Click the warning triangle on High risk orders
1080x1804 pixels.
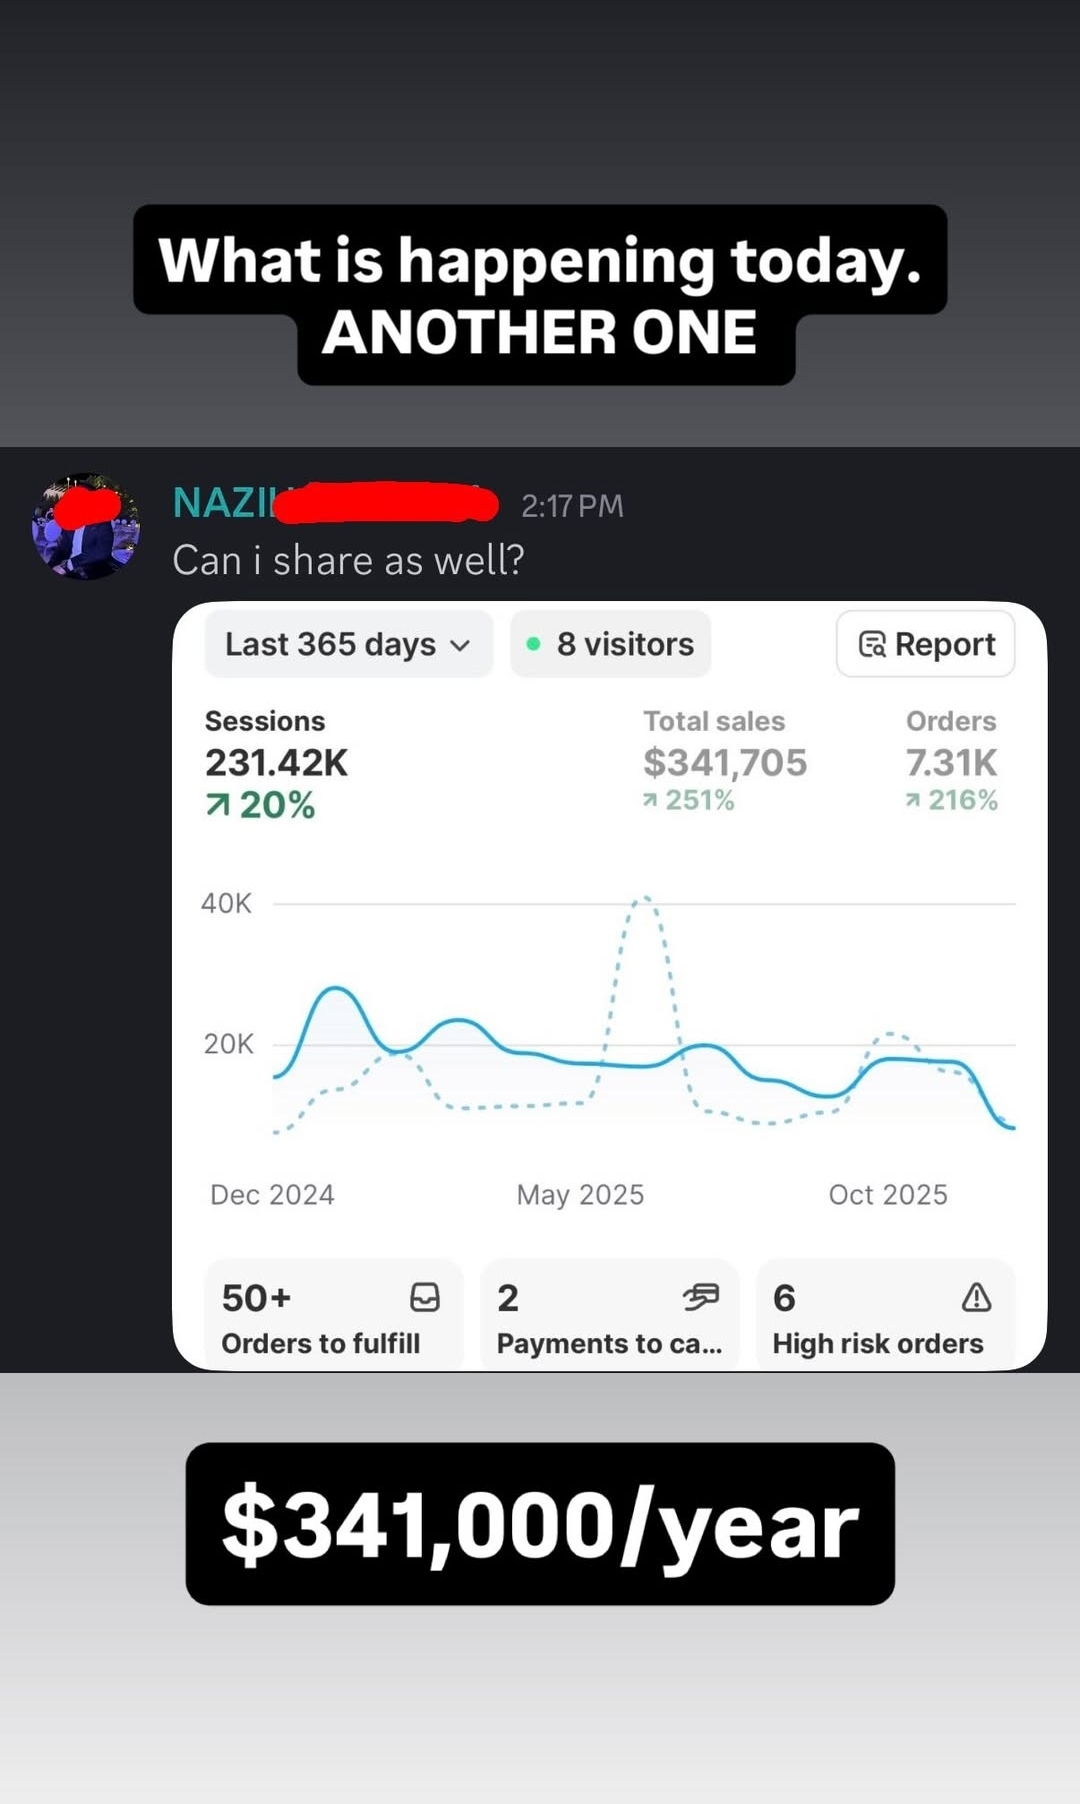coord(976,1297)
